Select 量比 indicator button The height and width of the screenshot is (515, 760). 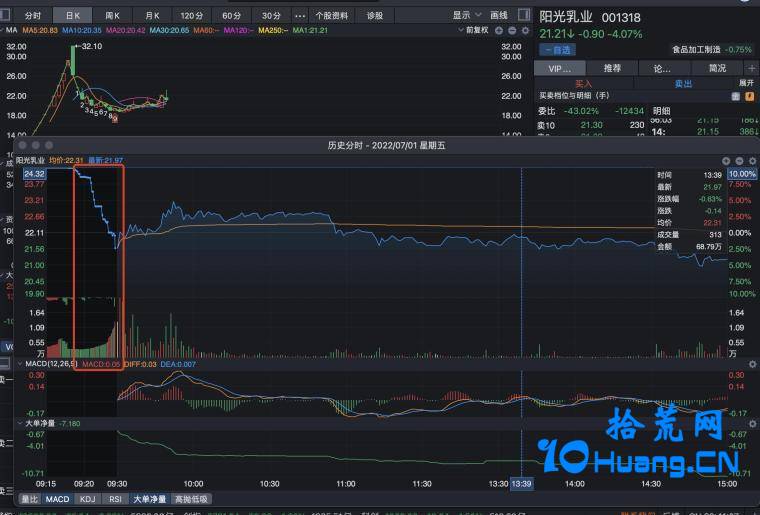29,499
